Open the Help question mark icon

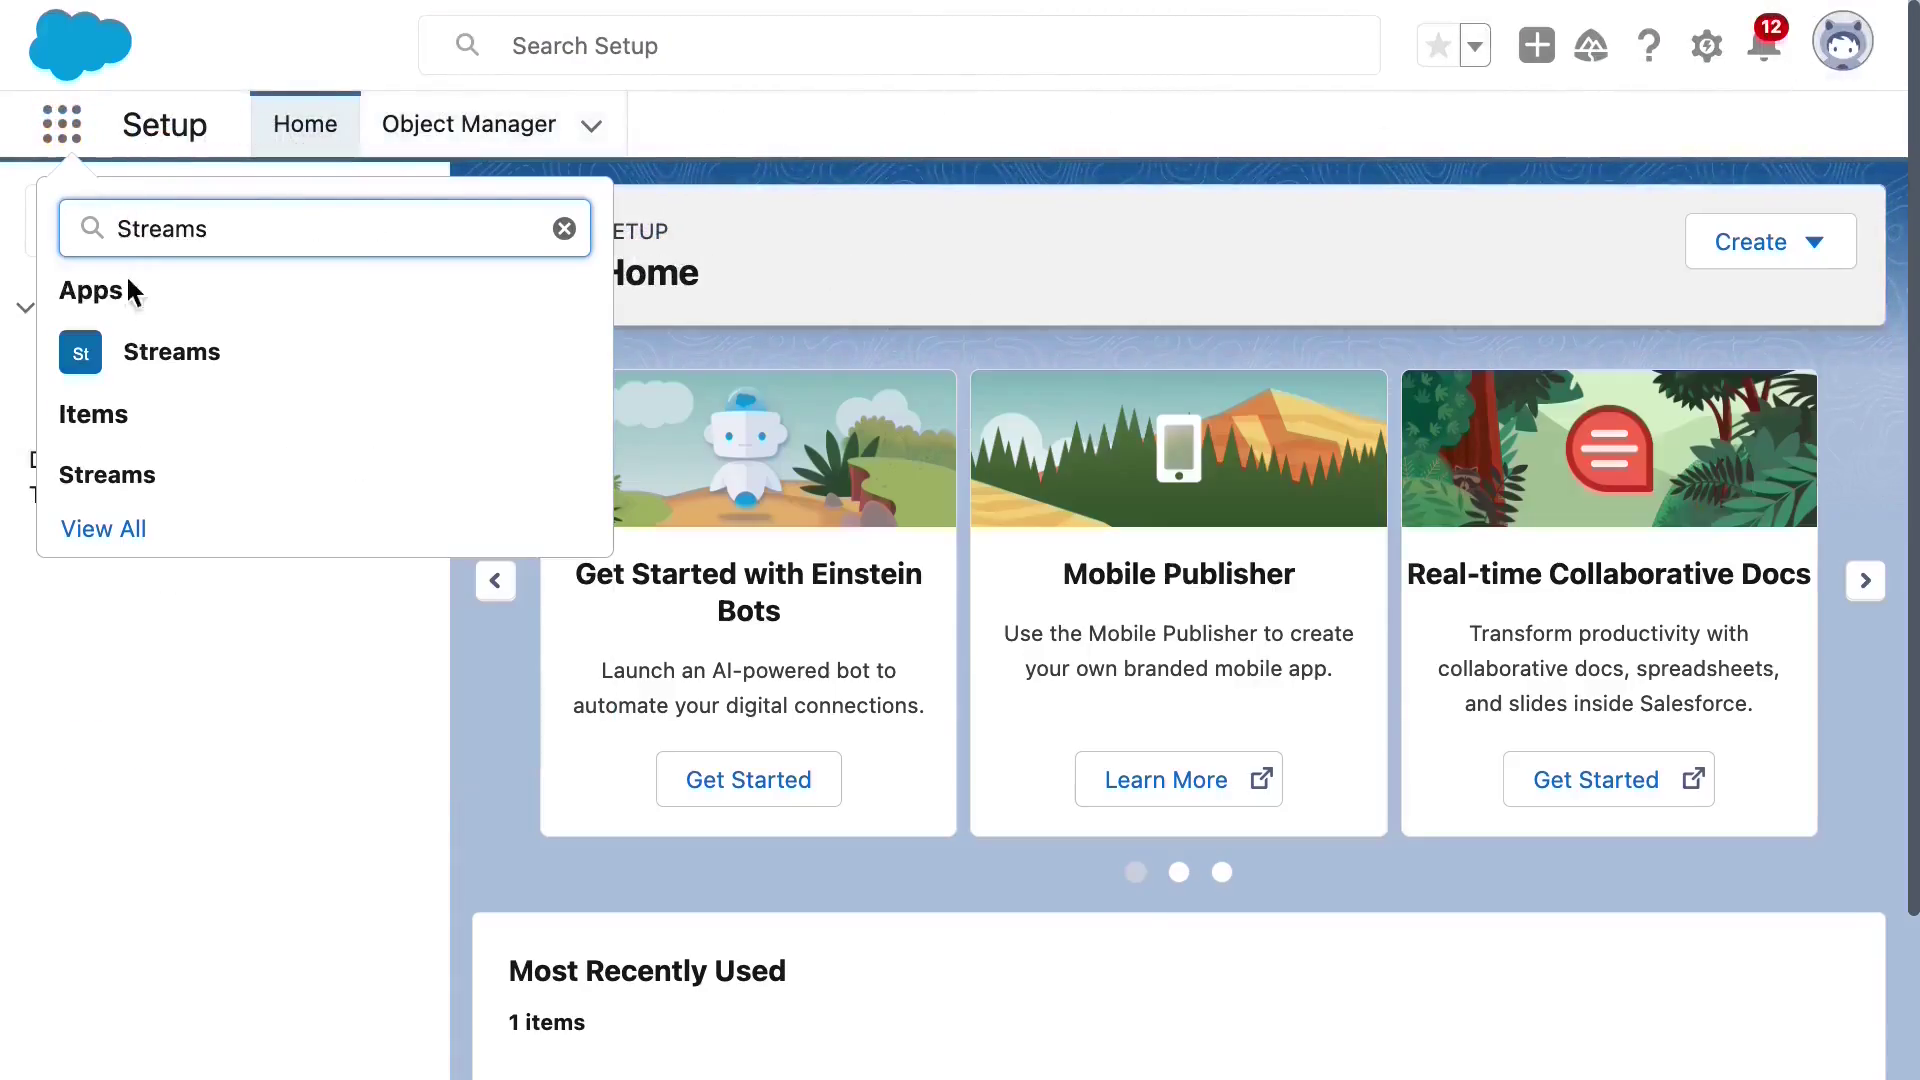click(x=1649, y=46)
